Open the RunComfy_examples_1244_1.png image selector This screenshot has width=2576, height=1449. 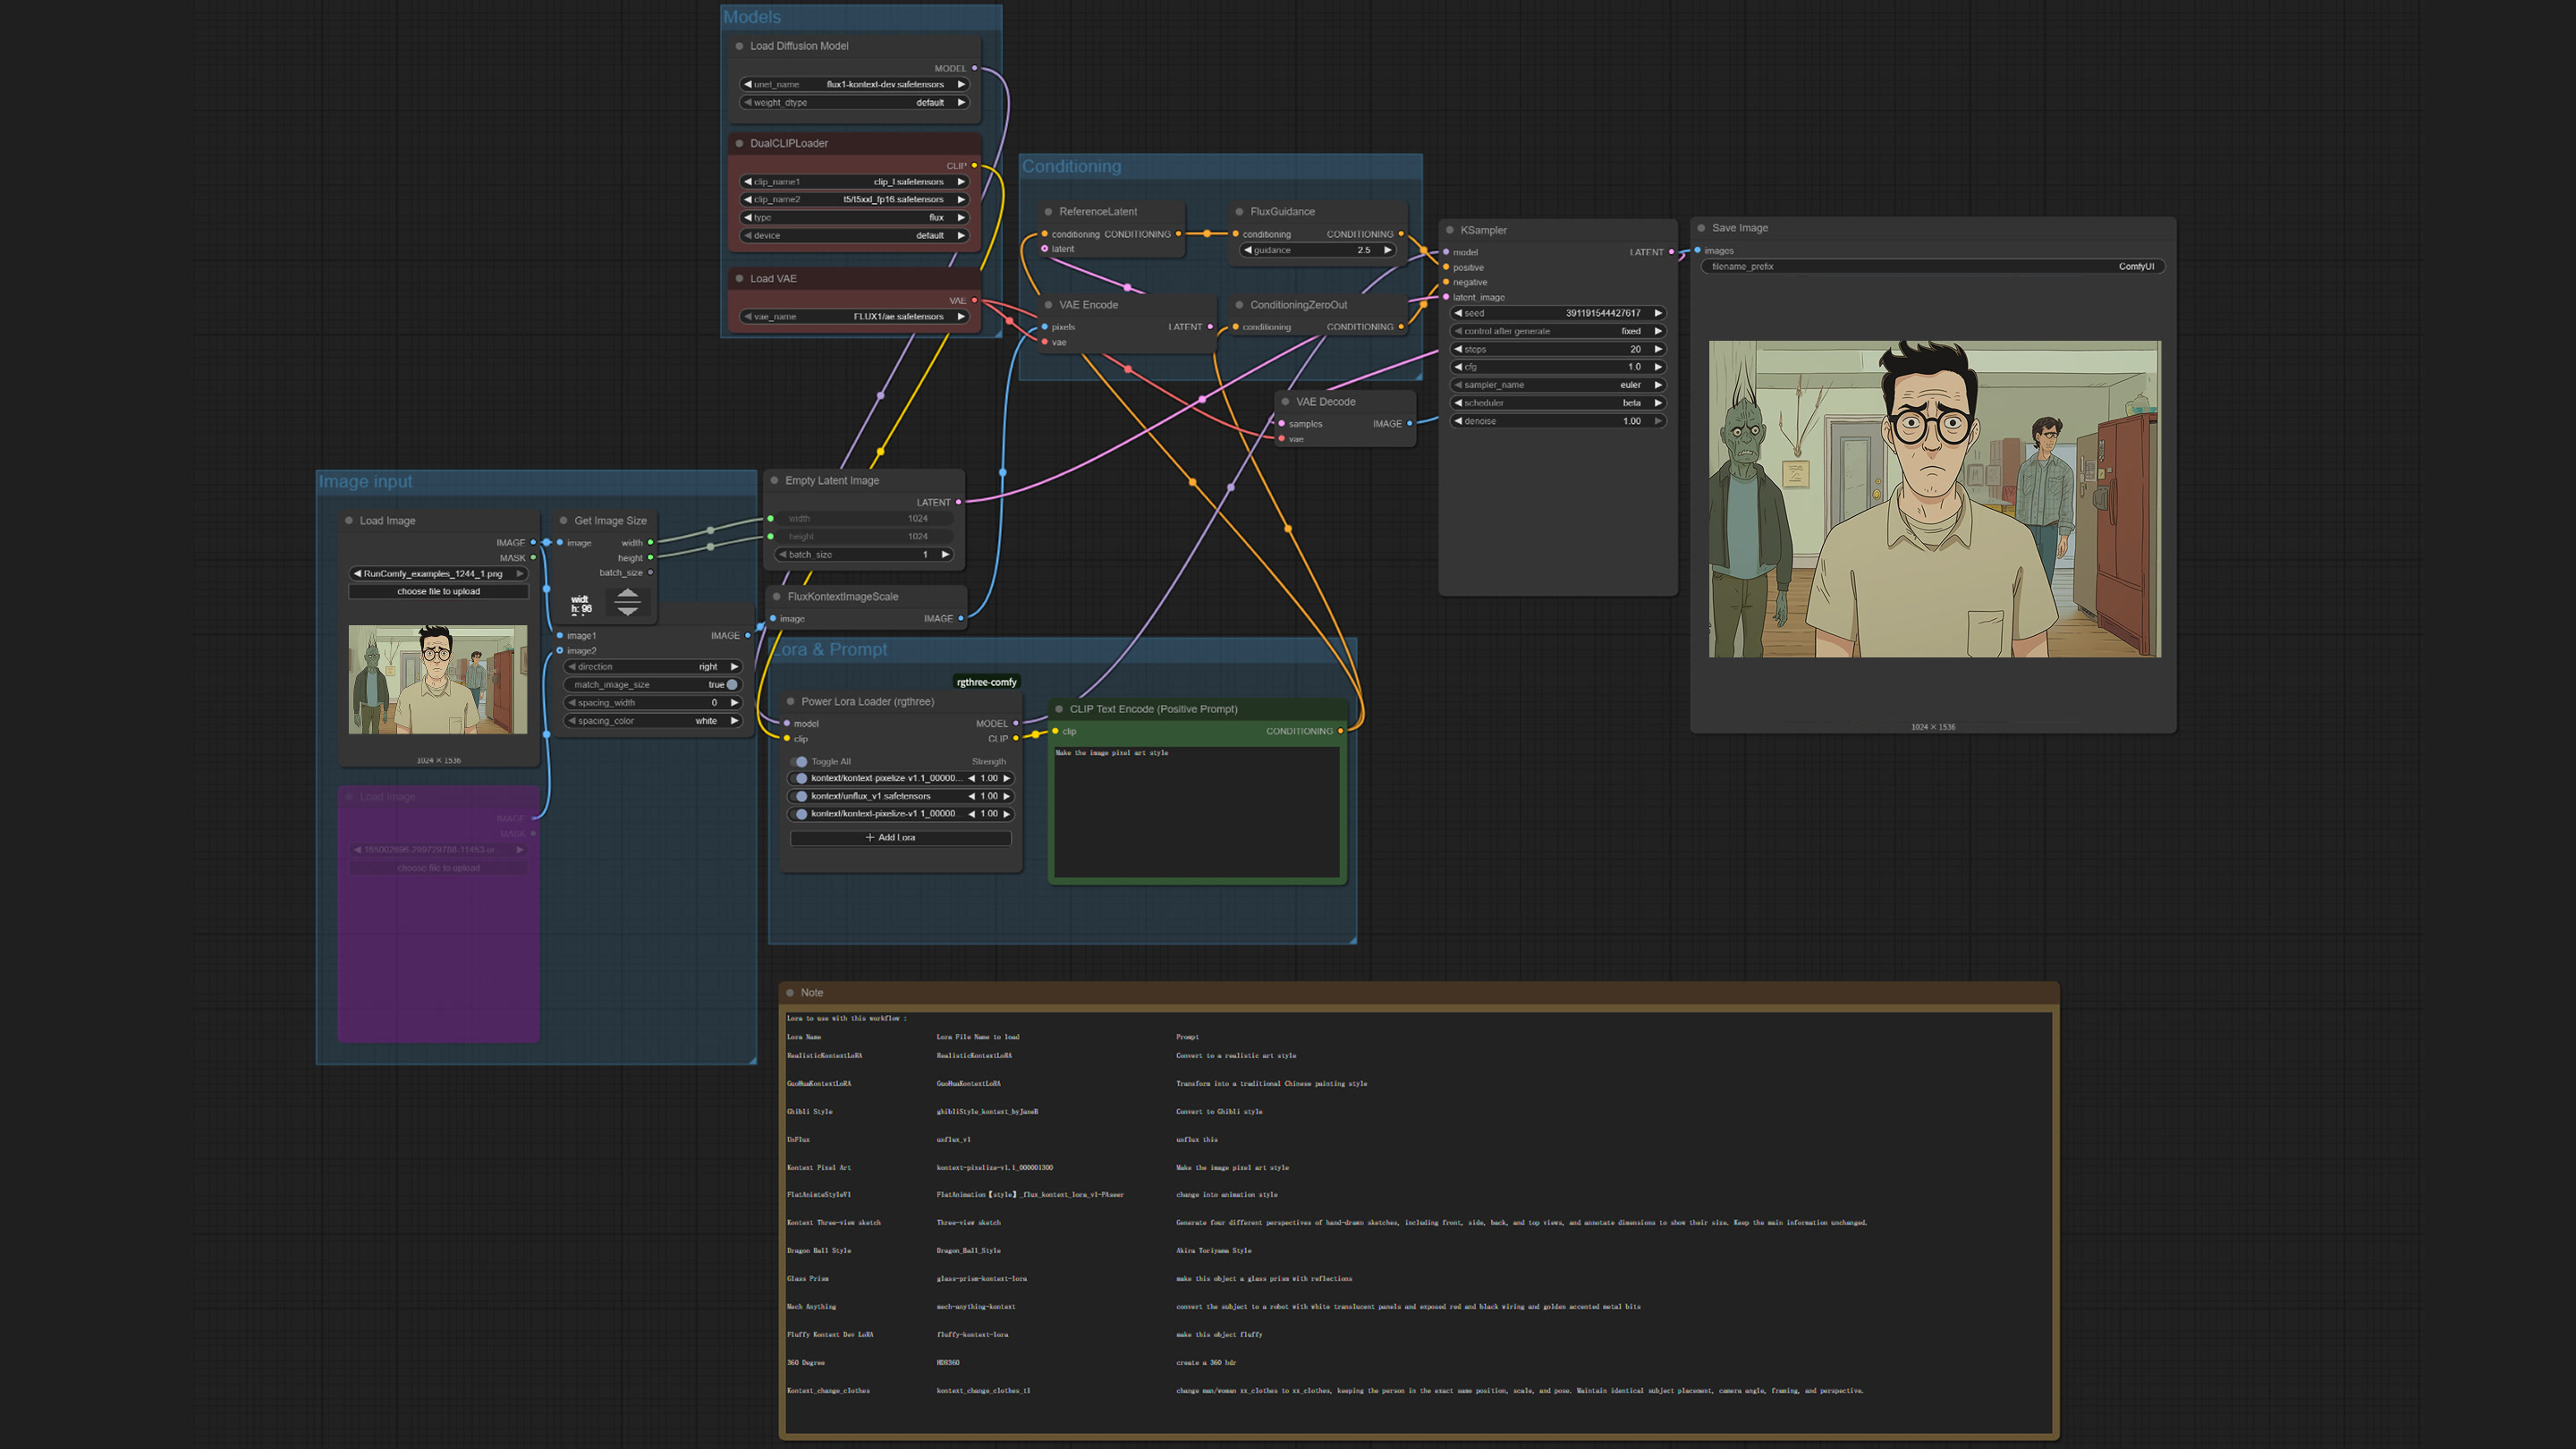438,574
